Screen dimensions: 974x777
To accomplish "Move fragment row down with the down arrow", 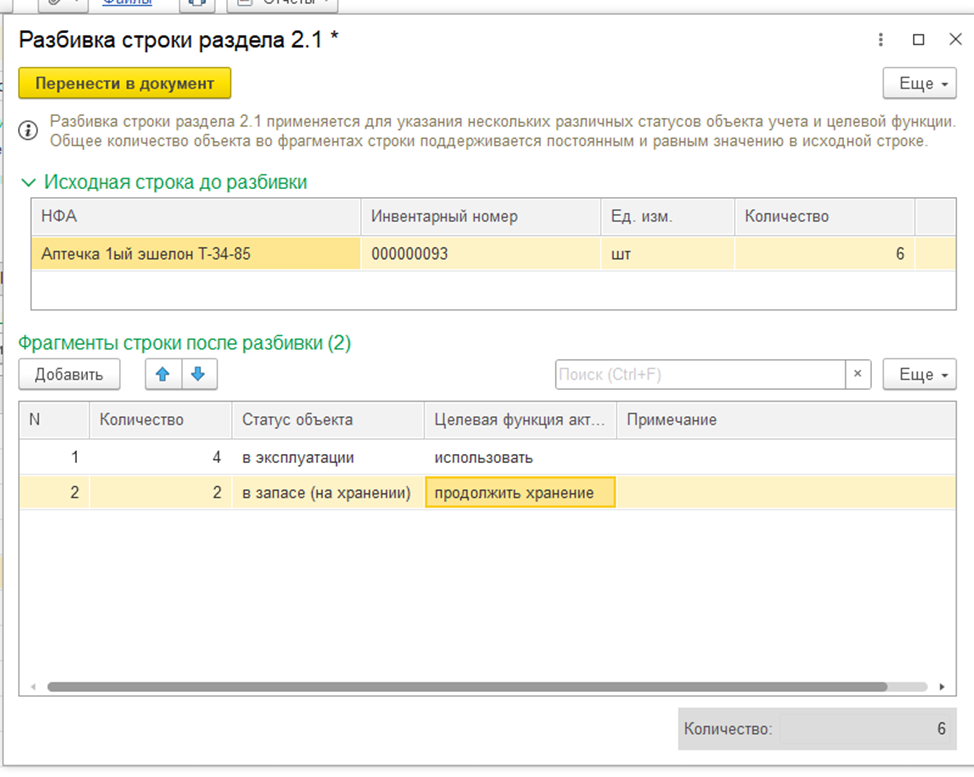I will (199, 375).
